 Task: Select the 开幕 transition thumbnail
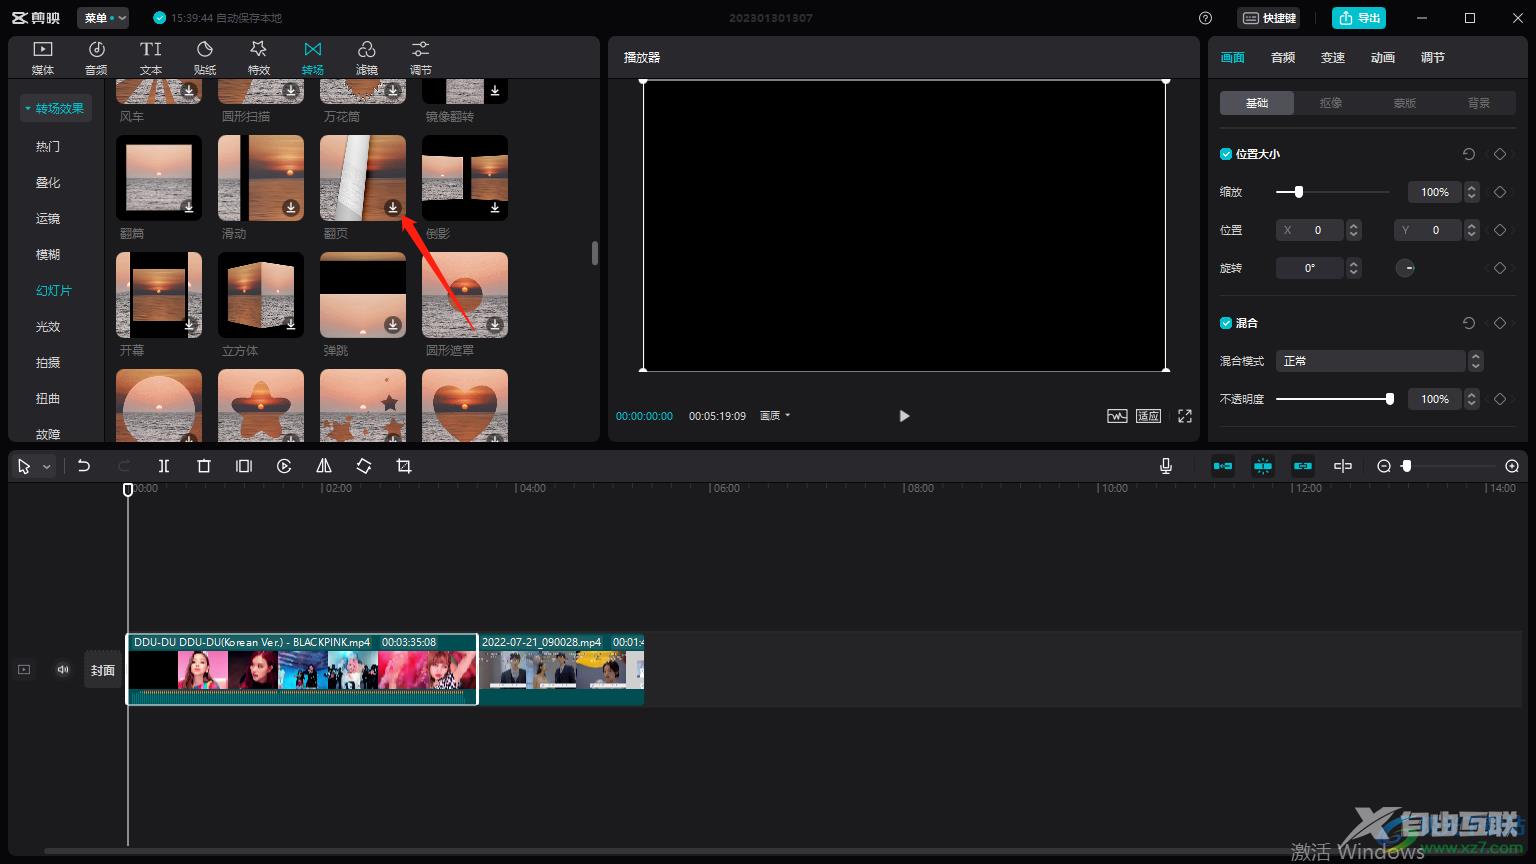(159, 294)
